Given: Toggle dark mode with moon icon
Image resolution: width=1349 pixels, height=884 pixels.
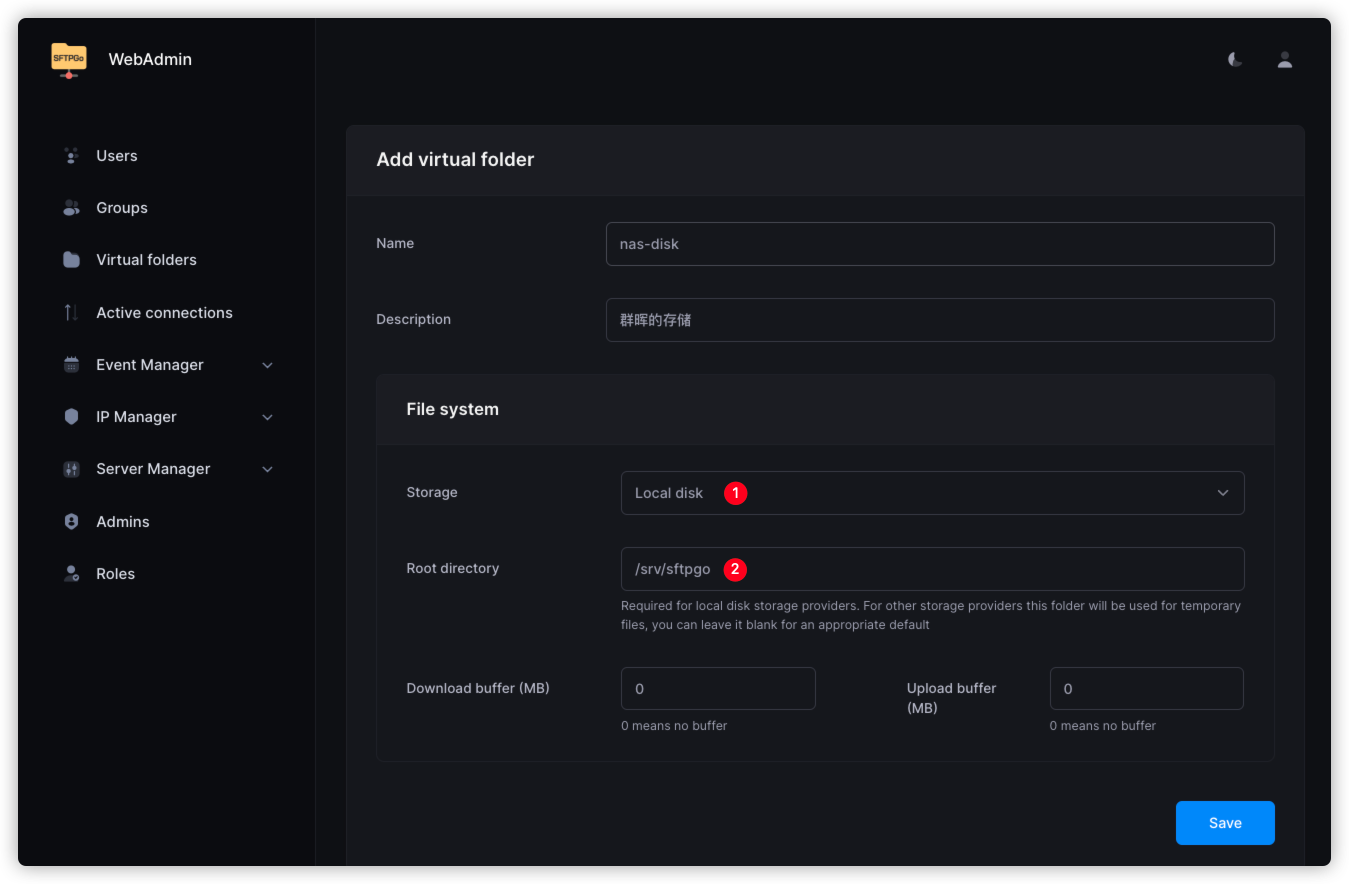Looking at the screenshot, I should click(x=1236, y=60).
